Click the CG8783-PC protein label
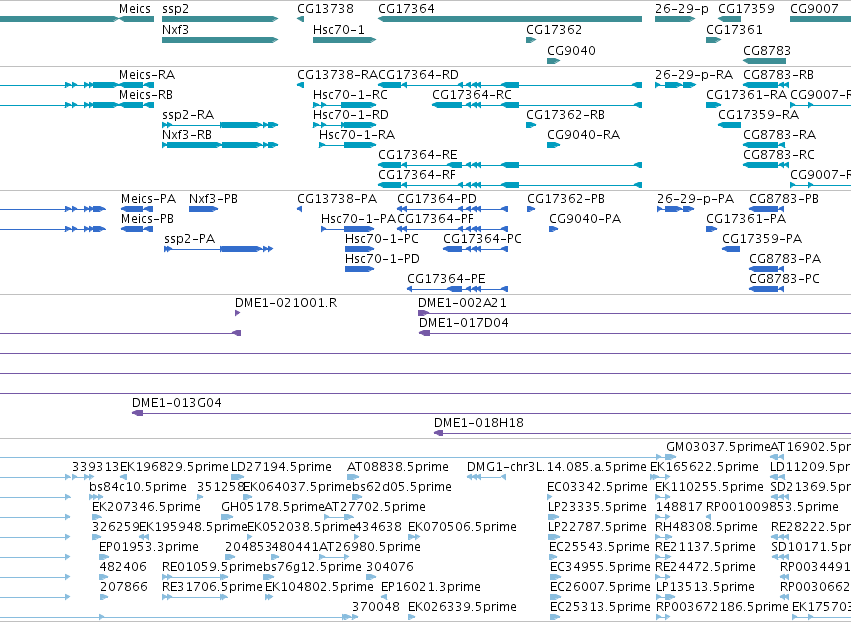851x622 pixels. [784, 279]
